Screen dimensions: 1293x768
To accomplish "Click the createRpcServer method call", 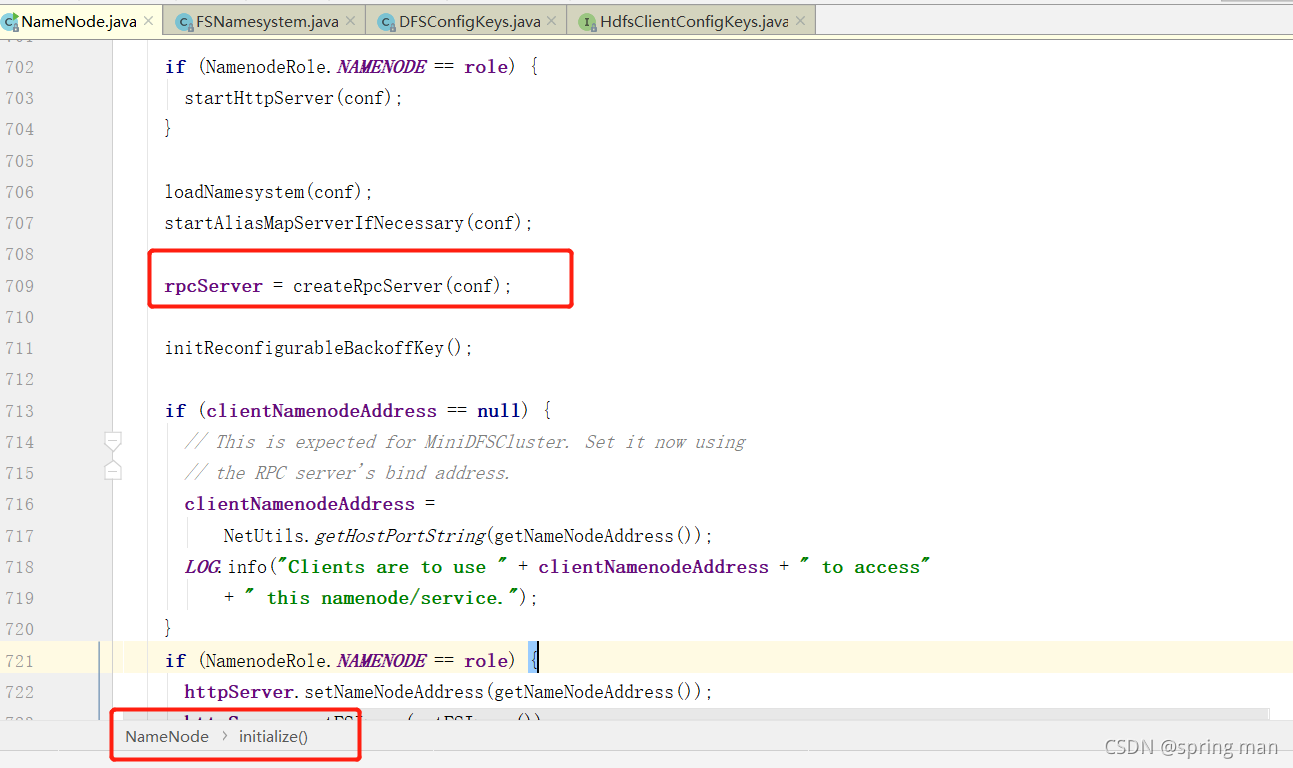I will 367,286.
